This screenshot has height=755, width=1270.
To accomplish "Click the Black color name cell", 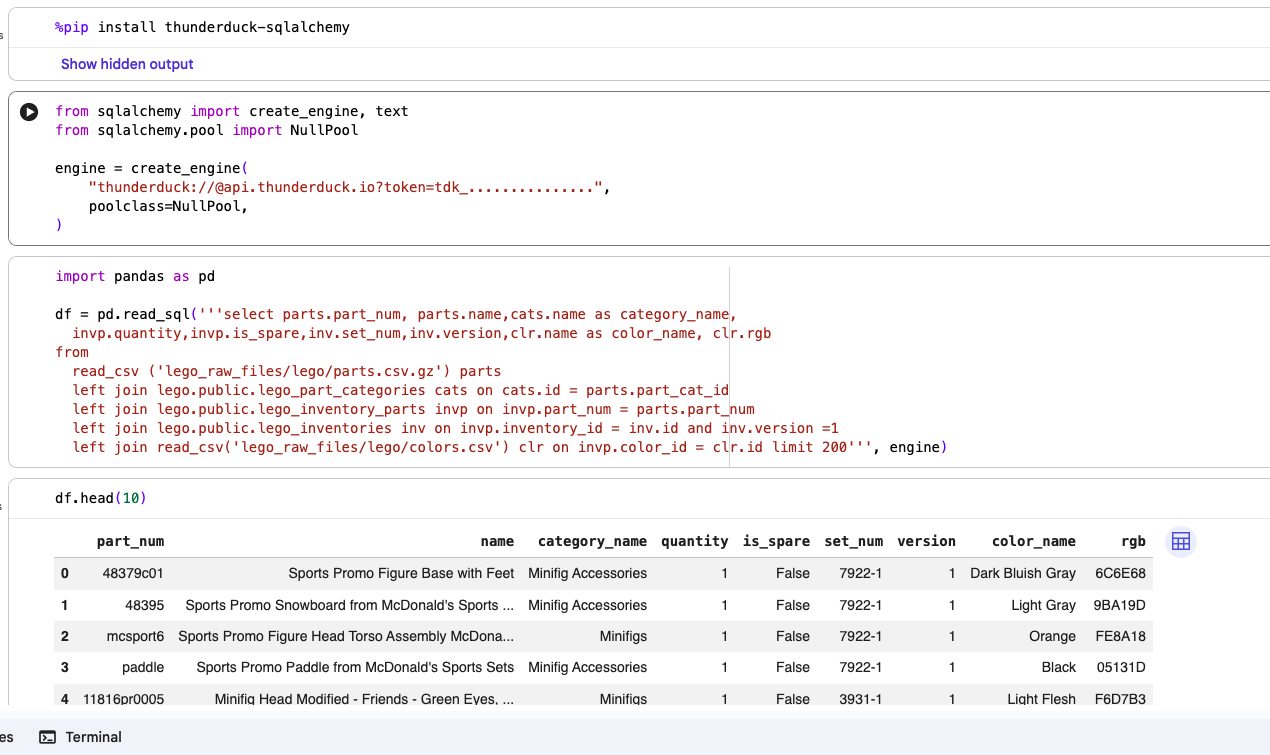I will tap(1058, 667).
